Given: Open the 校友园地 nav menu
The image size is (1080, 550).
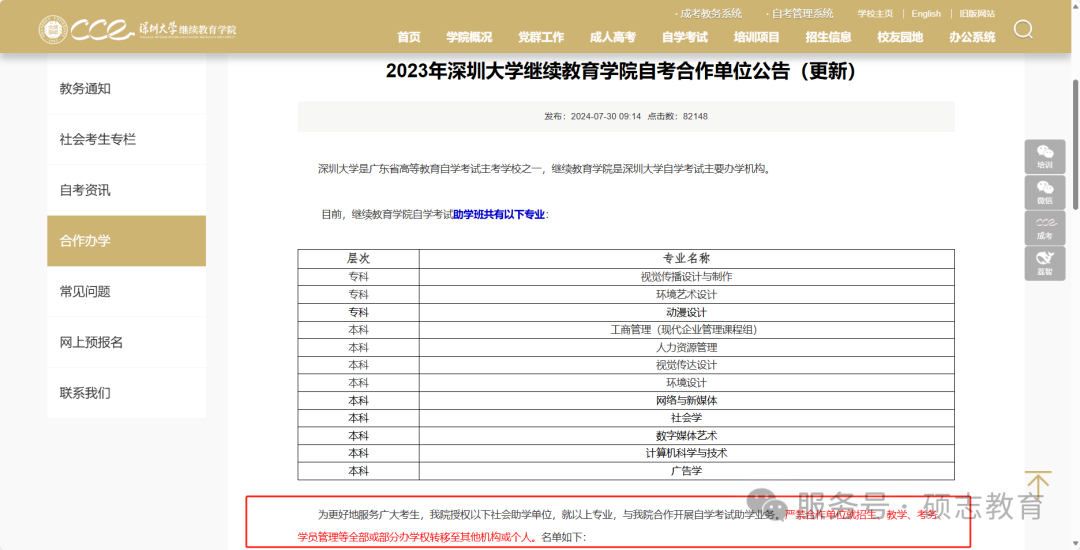Looking at the screenshot, I should (x=900, y=37).
